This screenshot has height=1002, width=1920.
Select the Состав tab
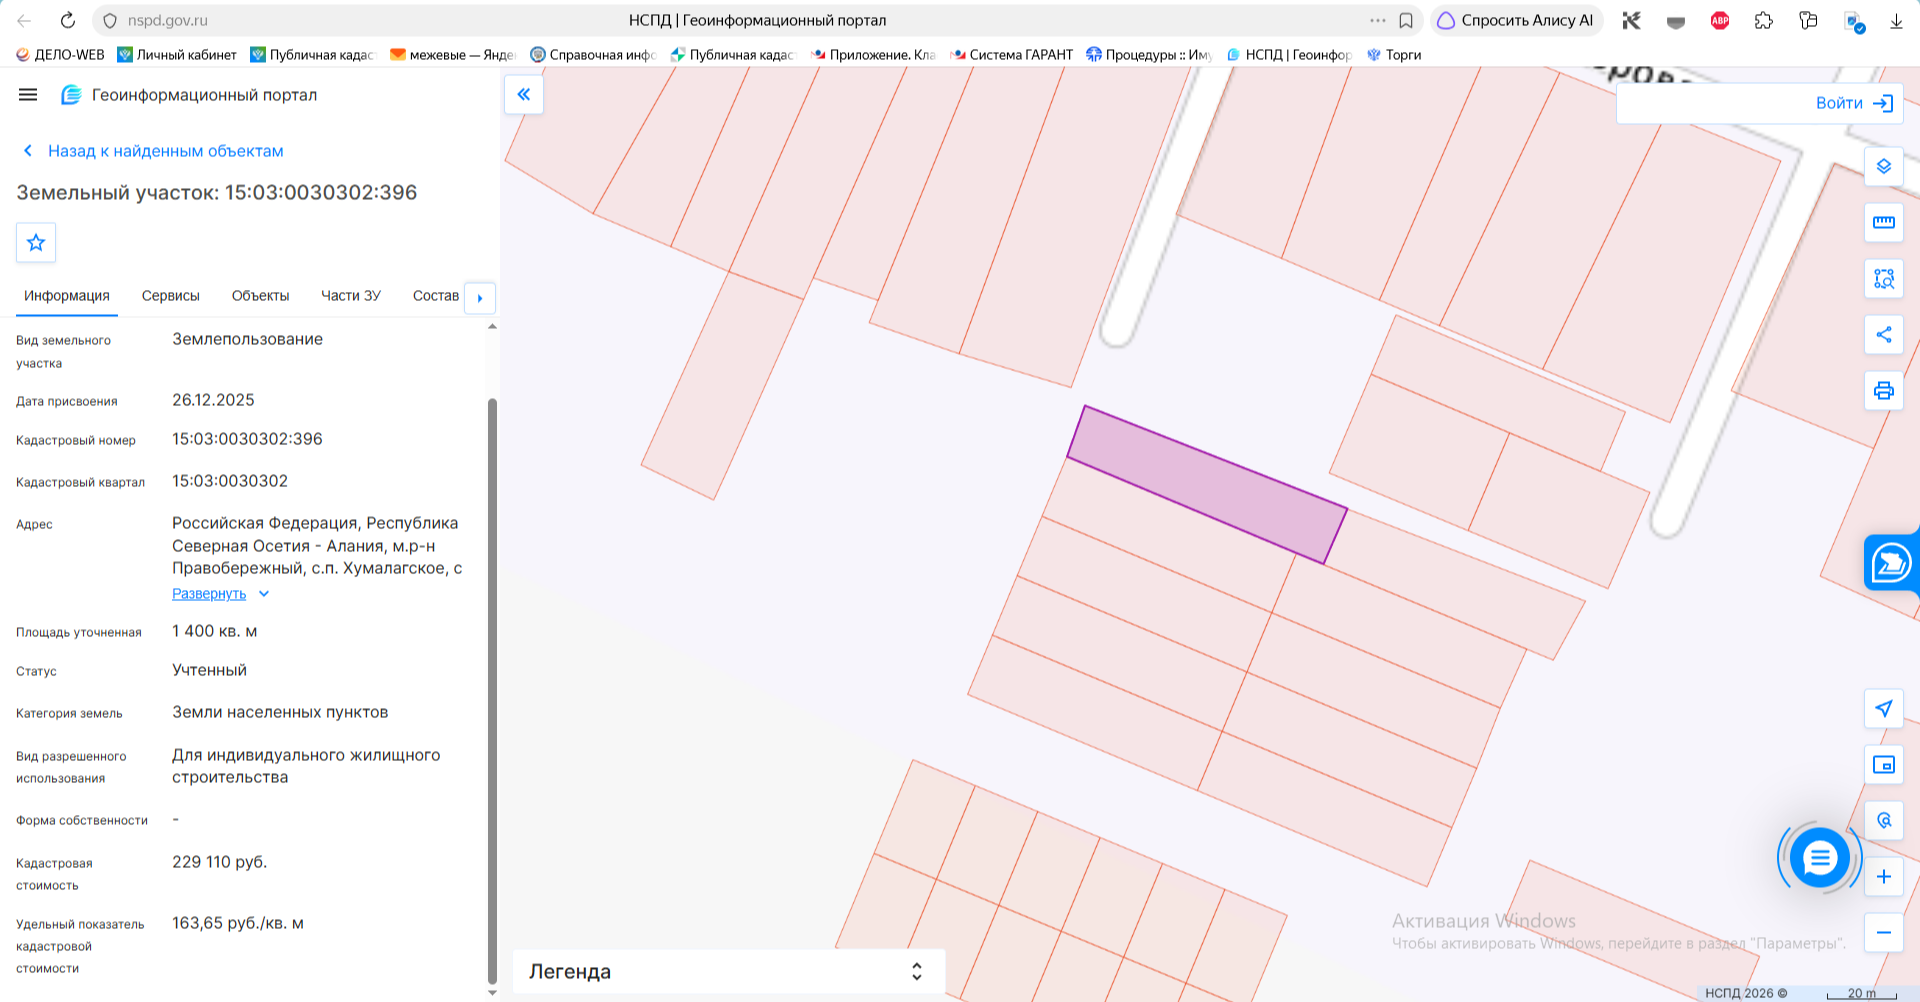pyautogui.click(x=436, y=296)
